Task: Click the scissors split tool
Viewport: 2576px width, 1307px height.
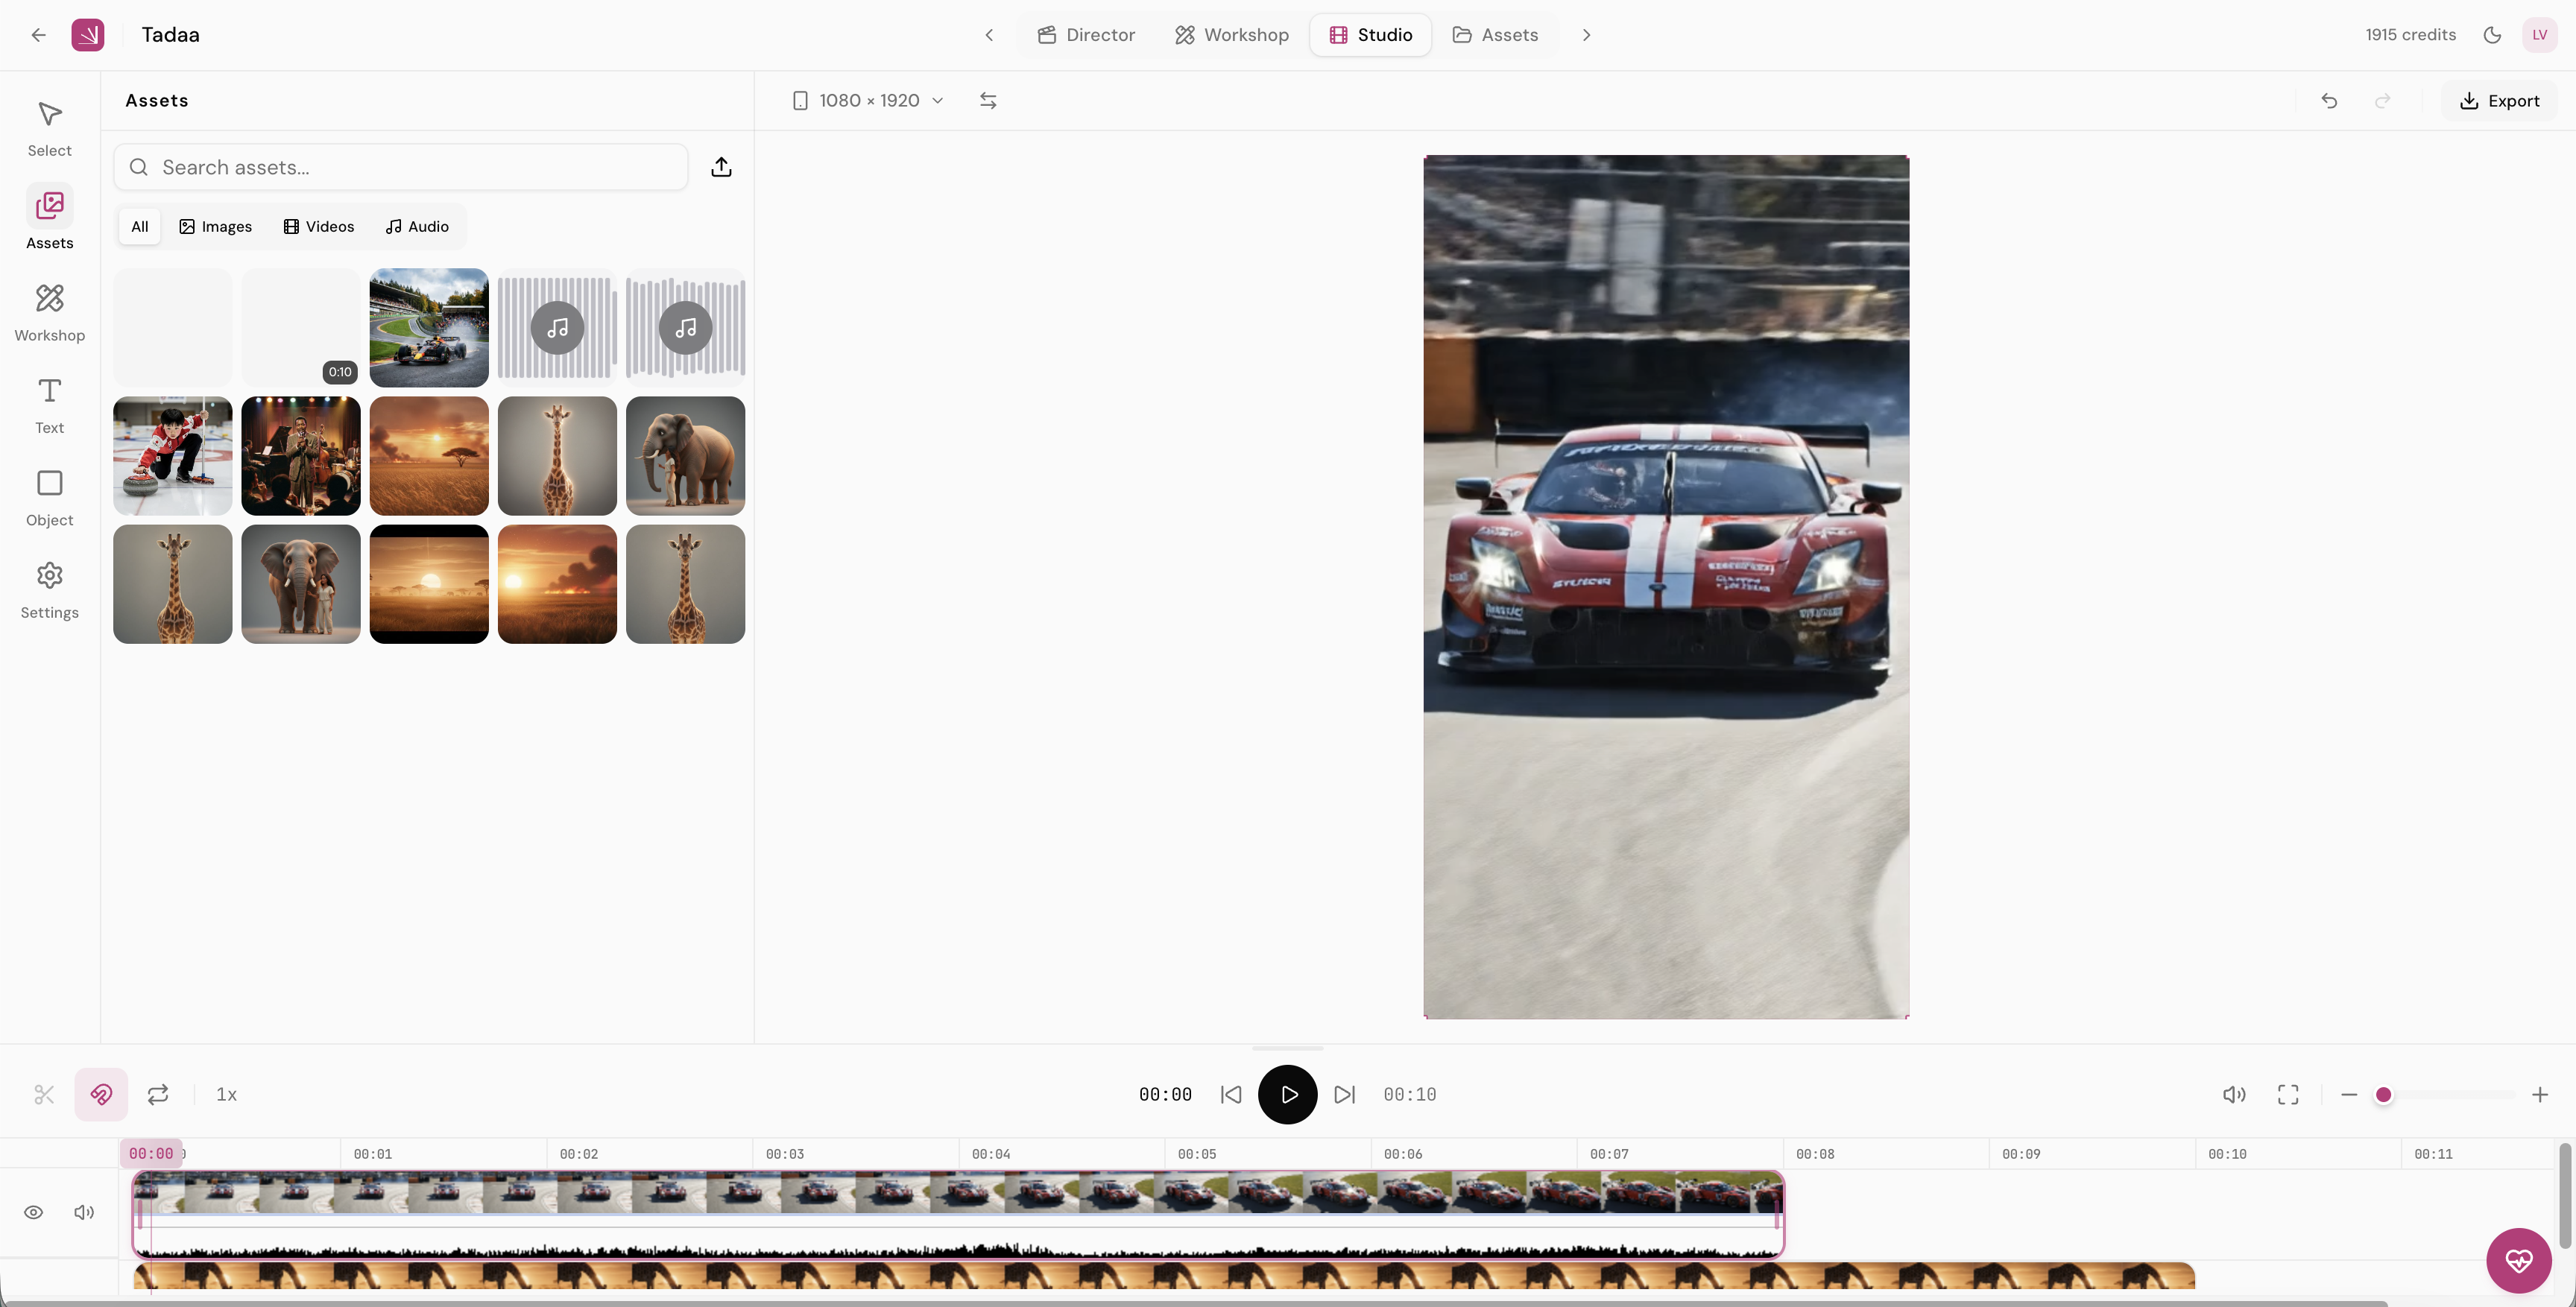Action: (x=44, y=1094)
